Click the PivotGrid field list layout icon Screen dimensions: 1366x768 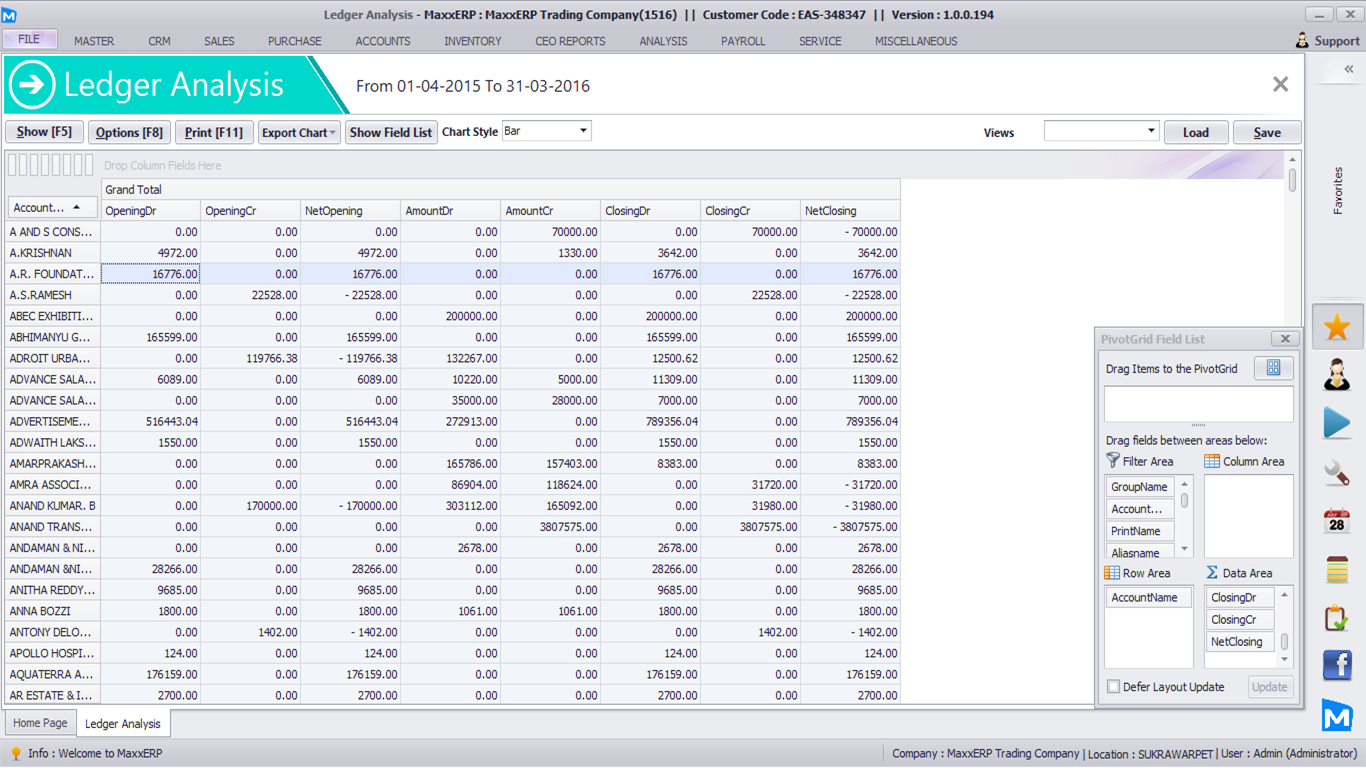(x=1273, y=368)
